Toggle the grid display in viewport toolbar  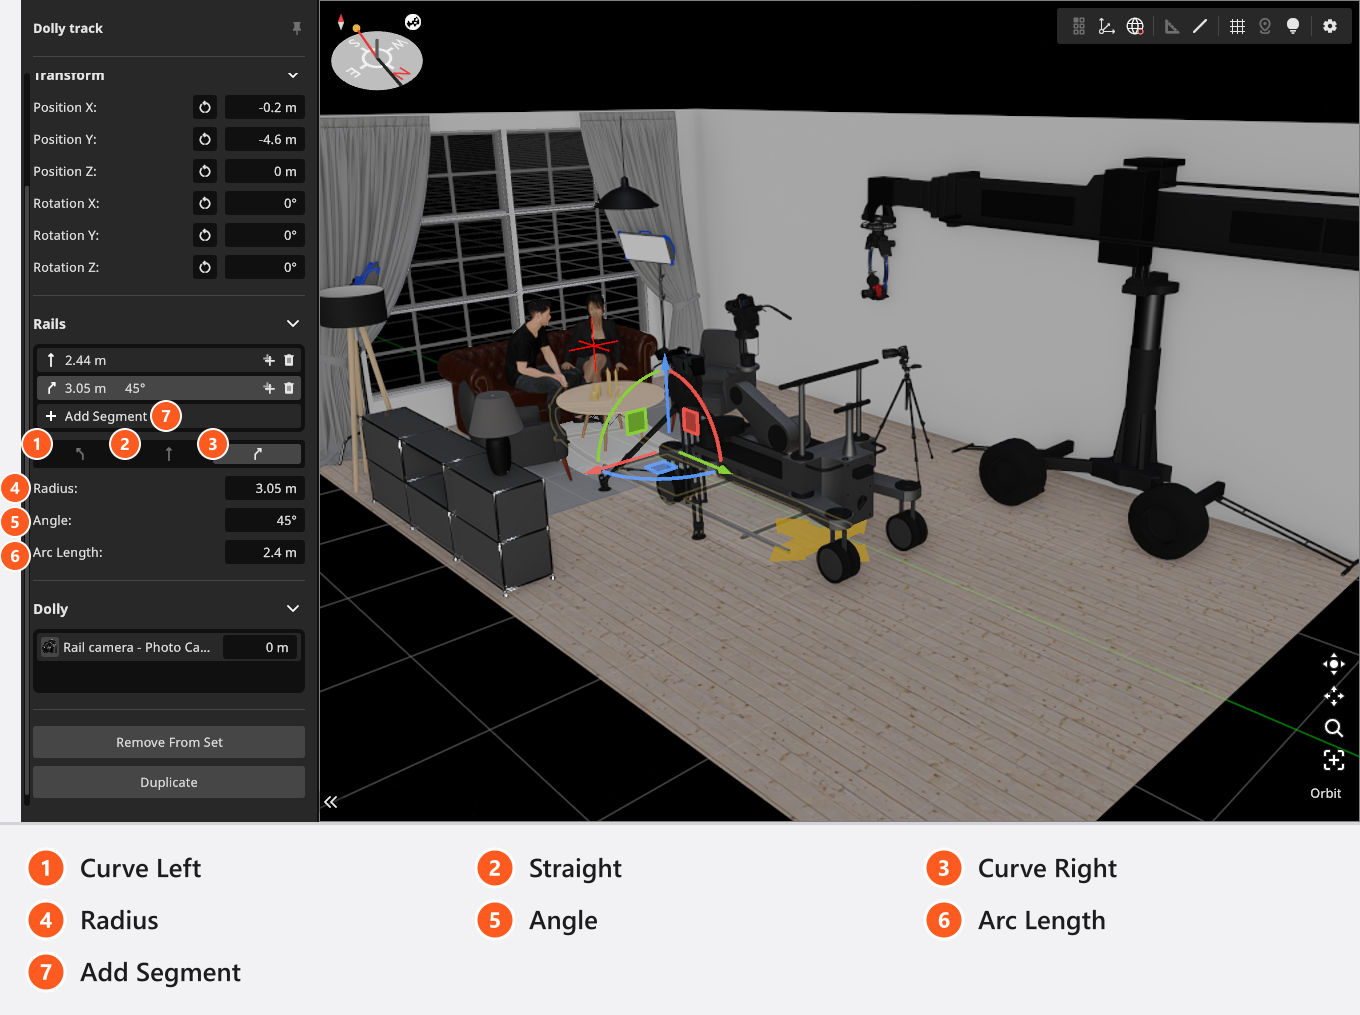(x=1237, y=26)
